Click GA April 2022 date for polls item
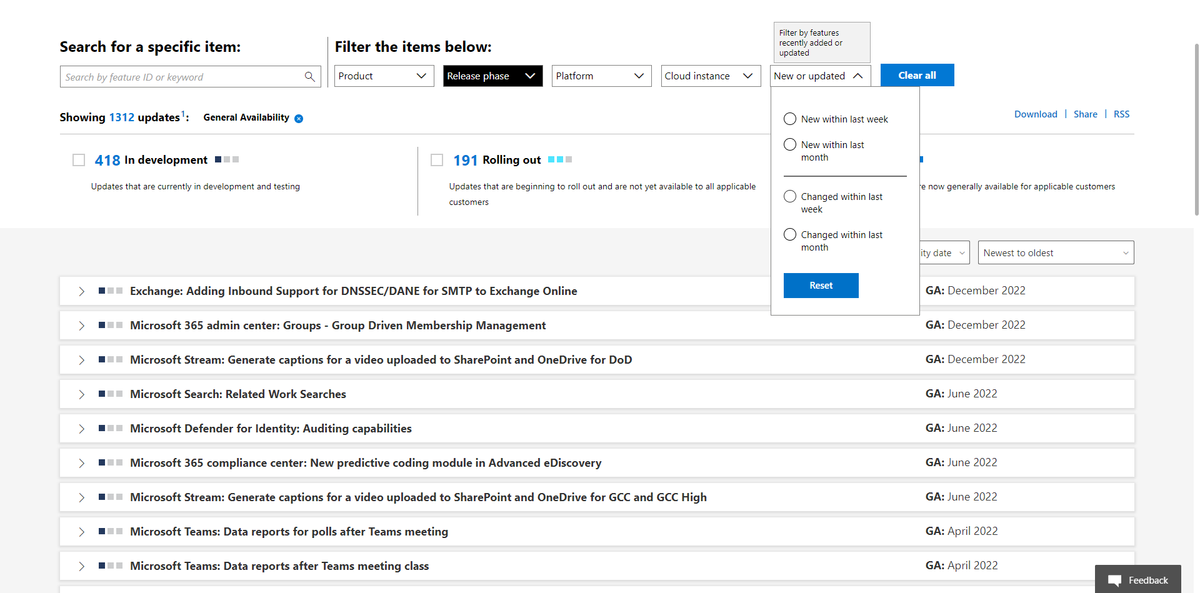1200x593 pixels. coord(962,531)
